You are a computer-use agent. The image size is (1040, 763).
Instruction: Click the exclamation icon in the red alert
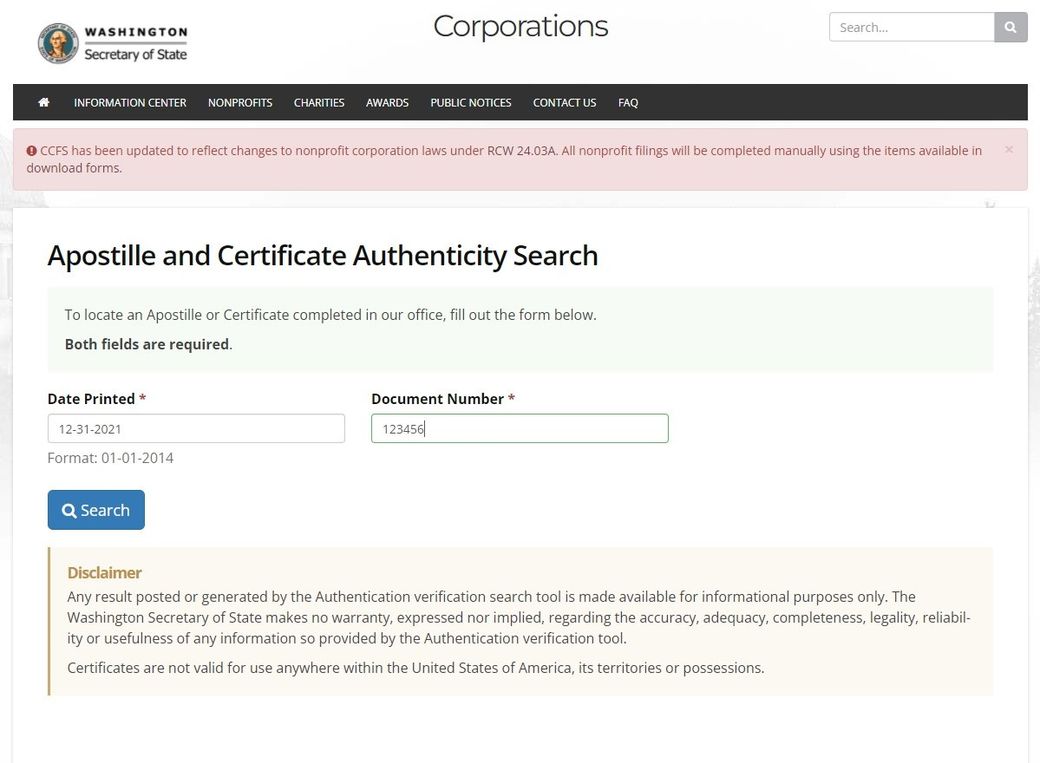(x=32, y=151)
